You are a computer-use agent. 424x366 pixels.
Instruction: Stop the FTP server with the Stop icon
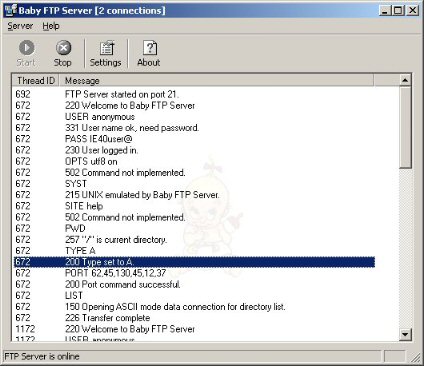click(x=63, y=53)
